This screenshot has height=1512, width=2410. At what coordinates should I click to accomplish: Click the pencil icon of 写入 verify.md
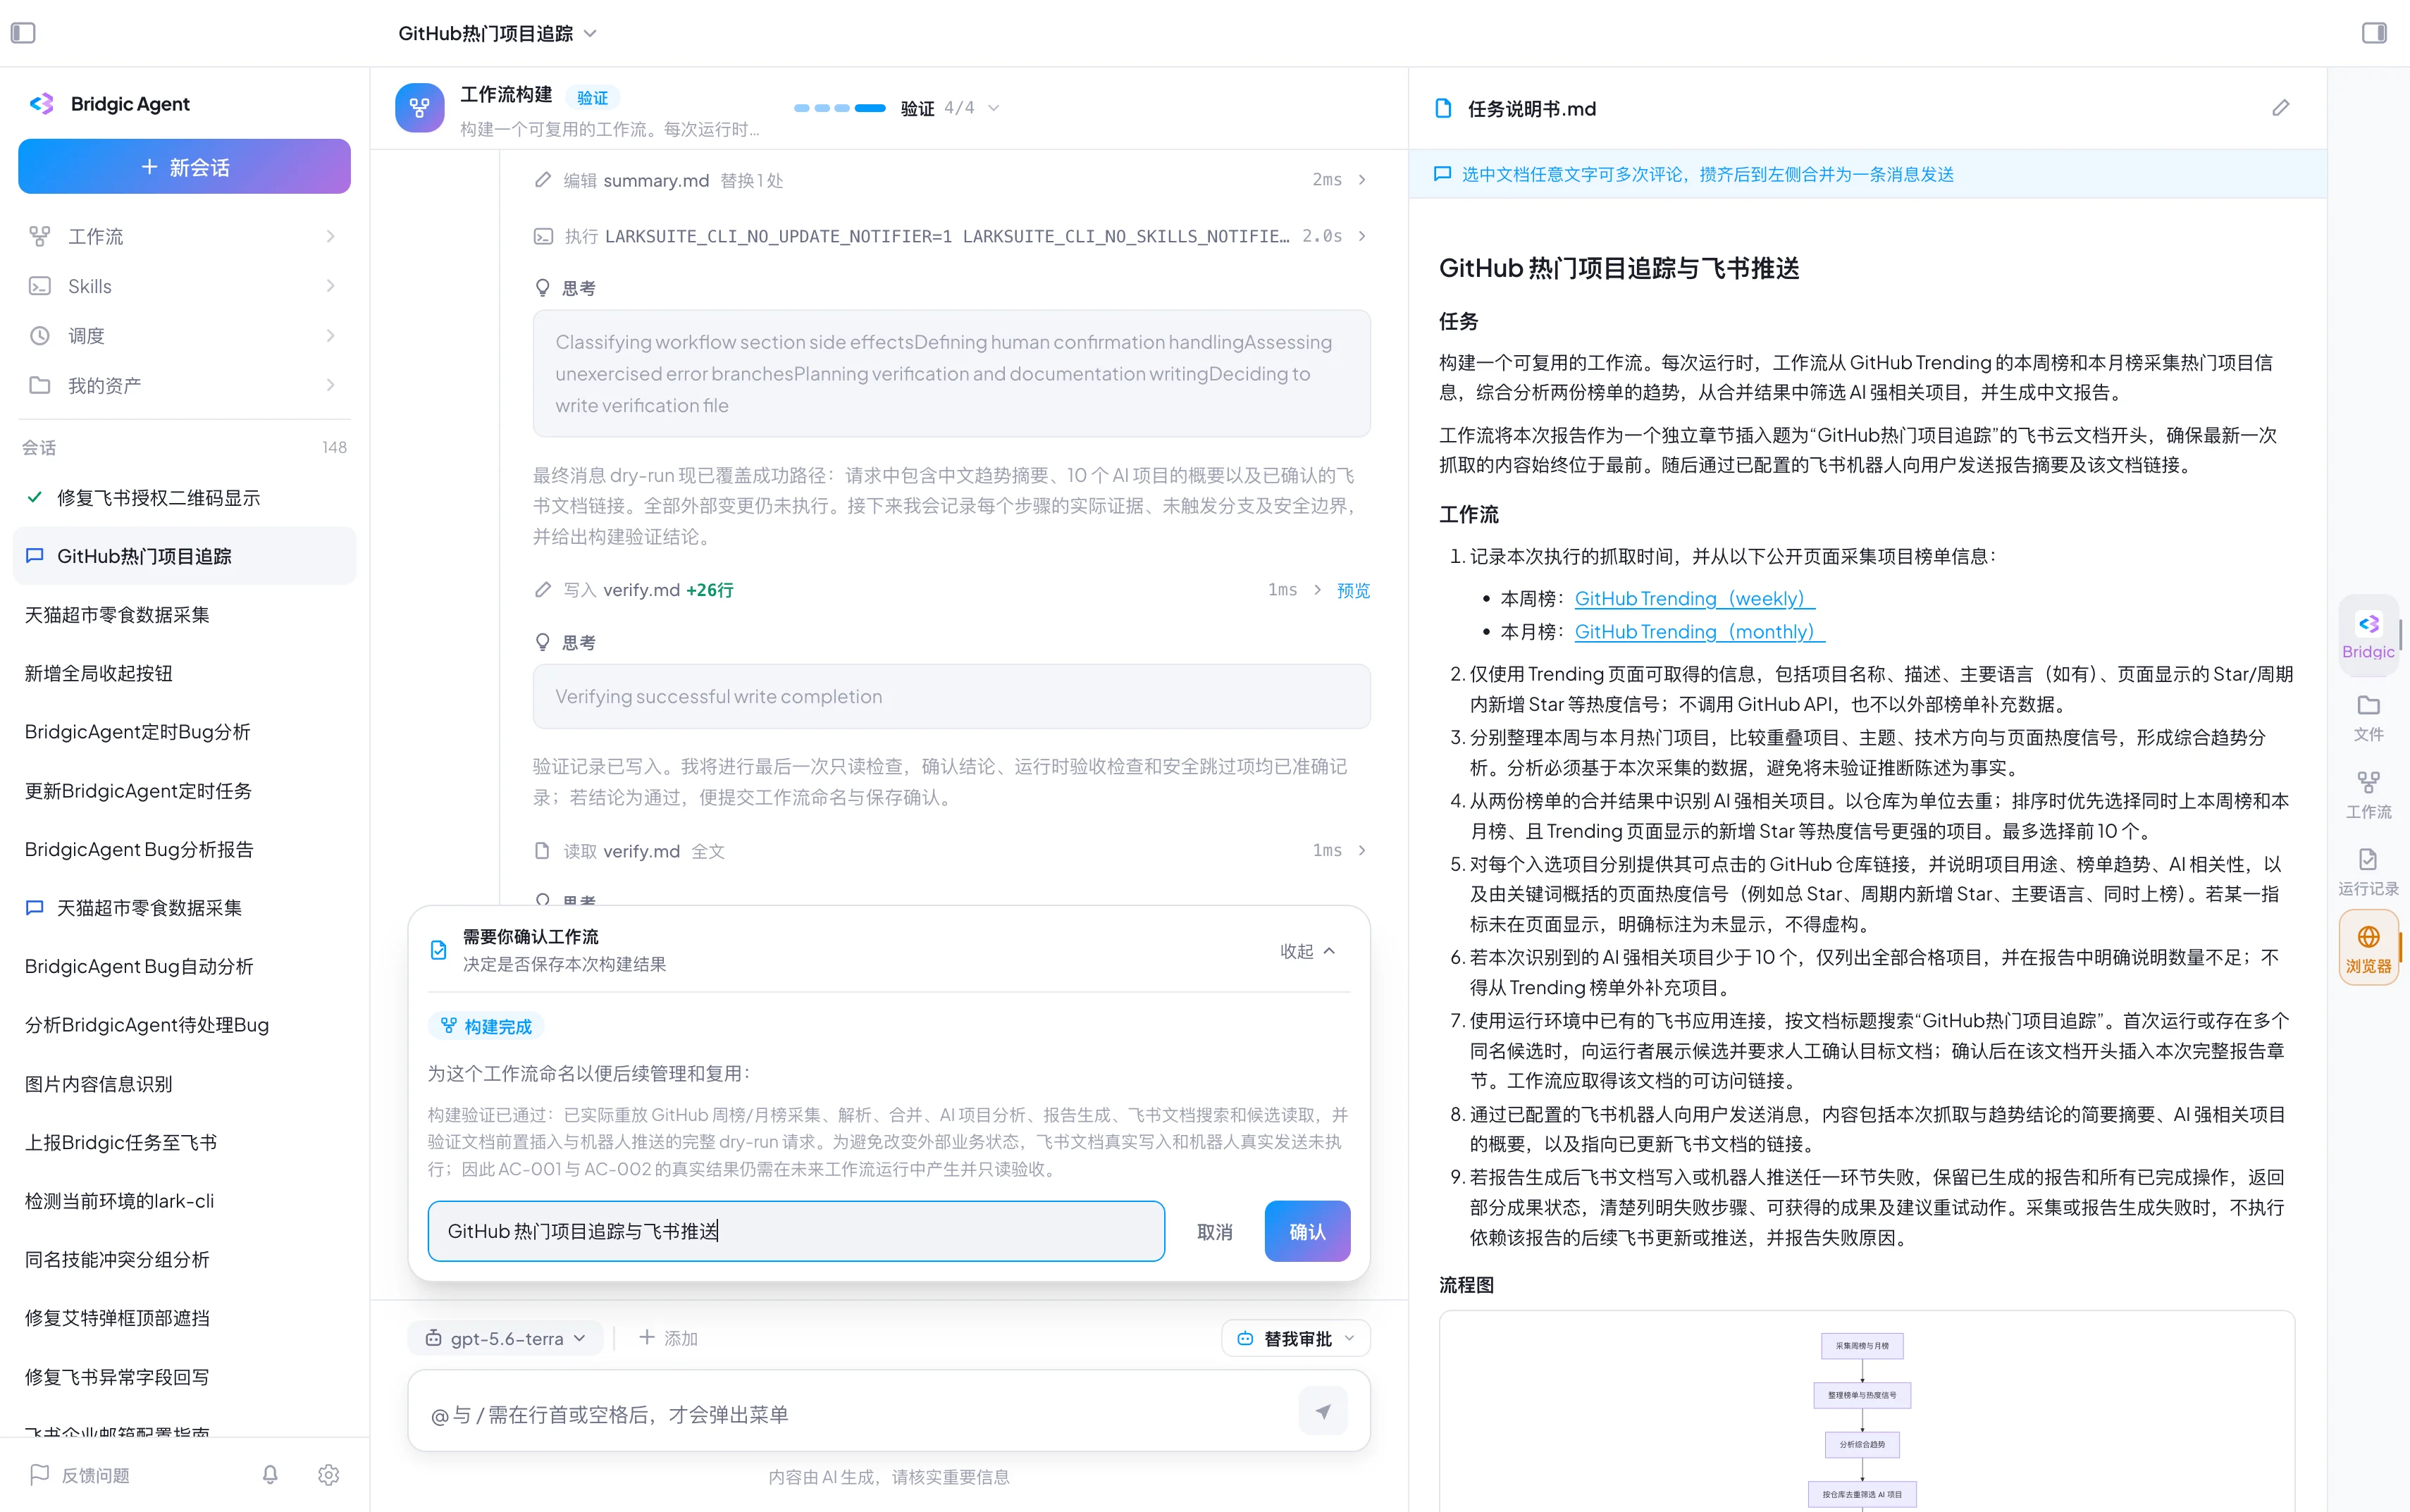click(543, 590)
